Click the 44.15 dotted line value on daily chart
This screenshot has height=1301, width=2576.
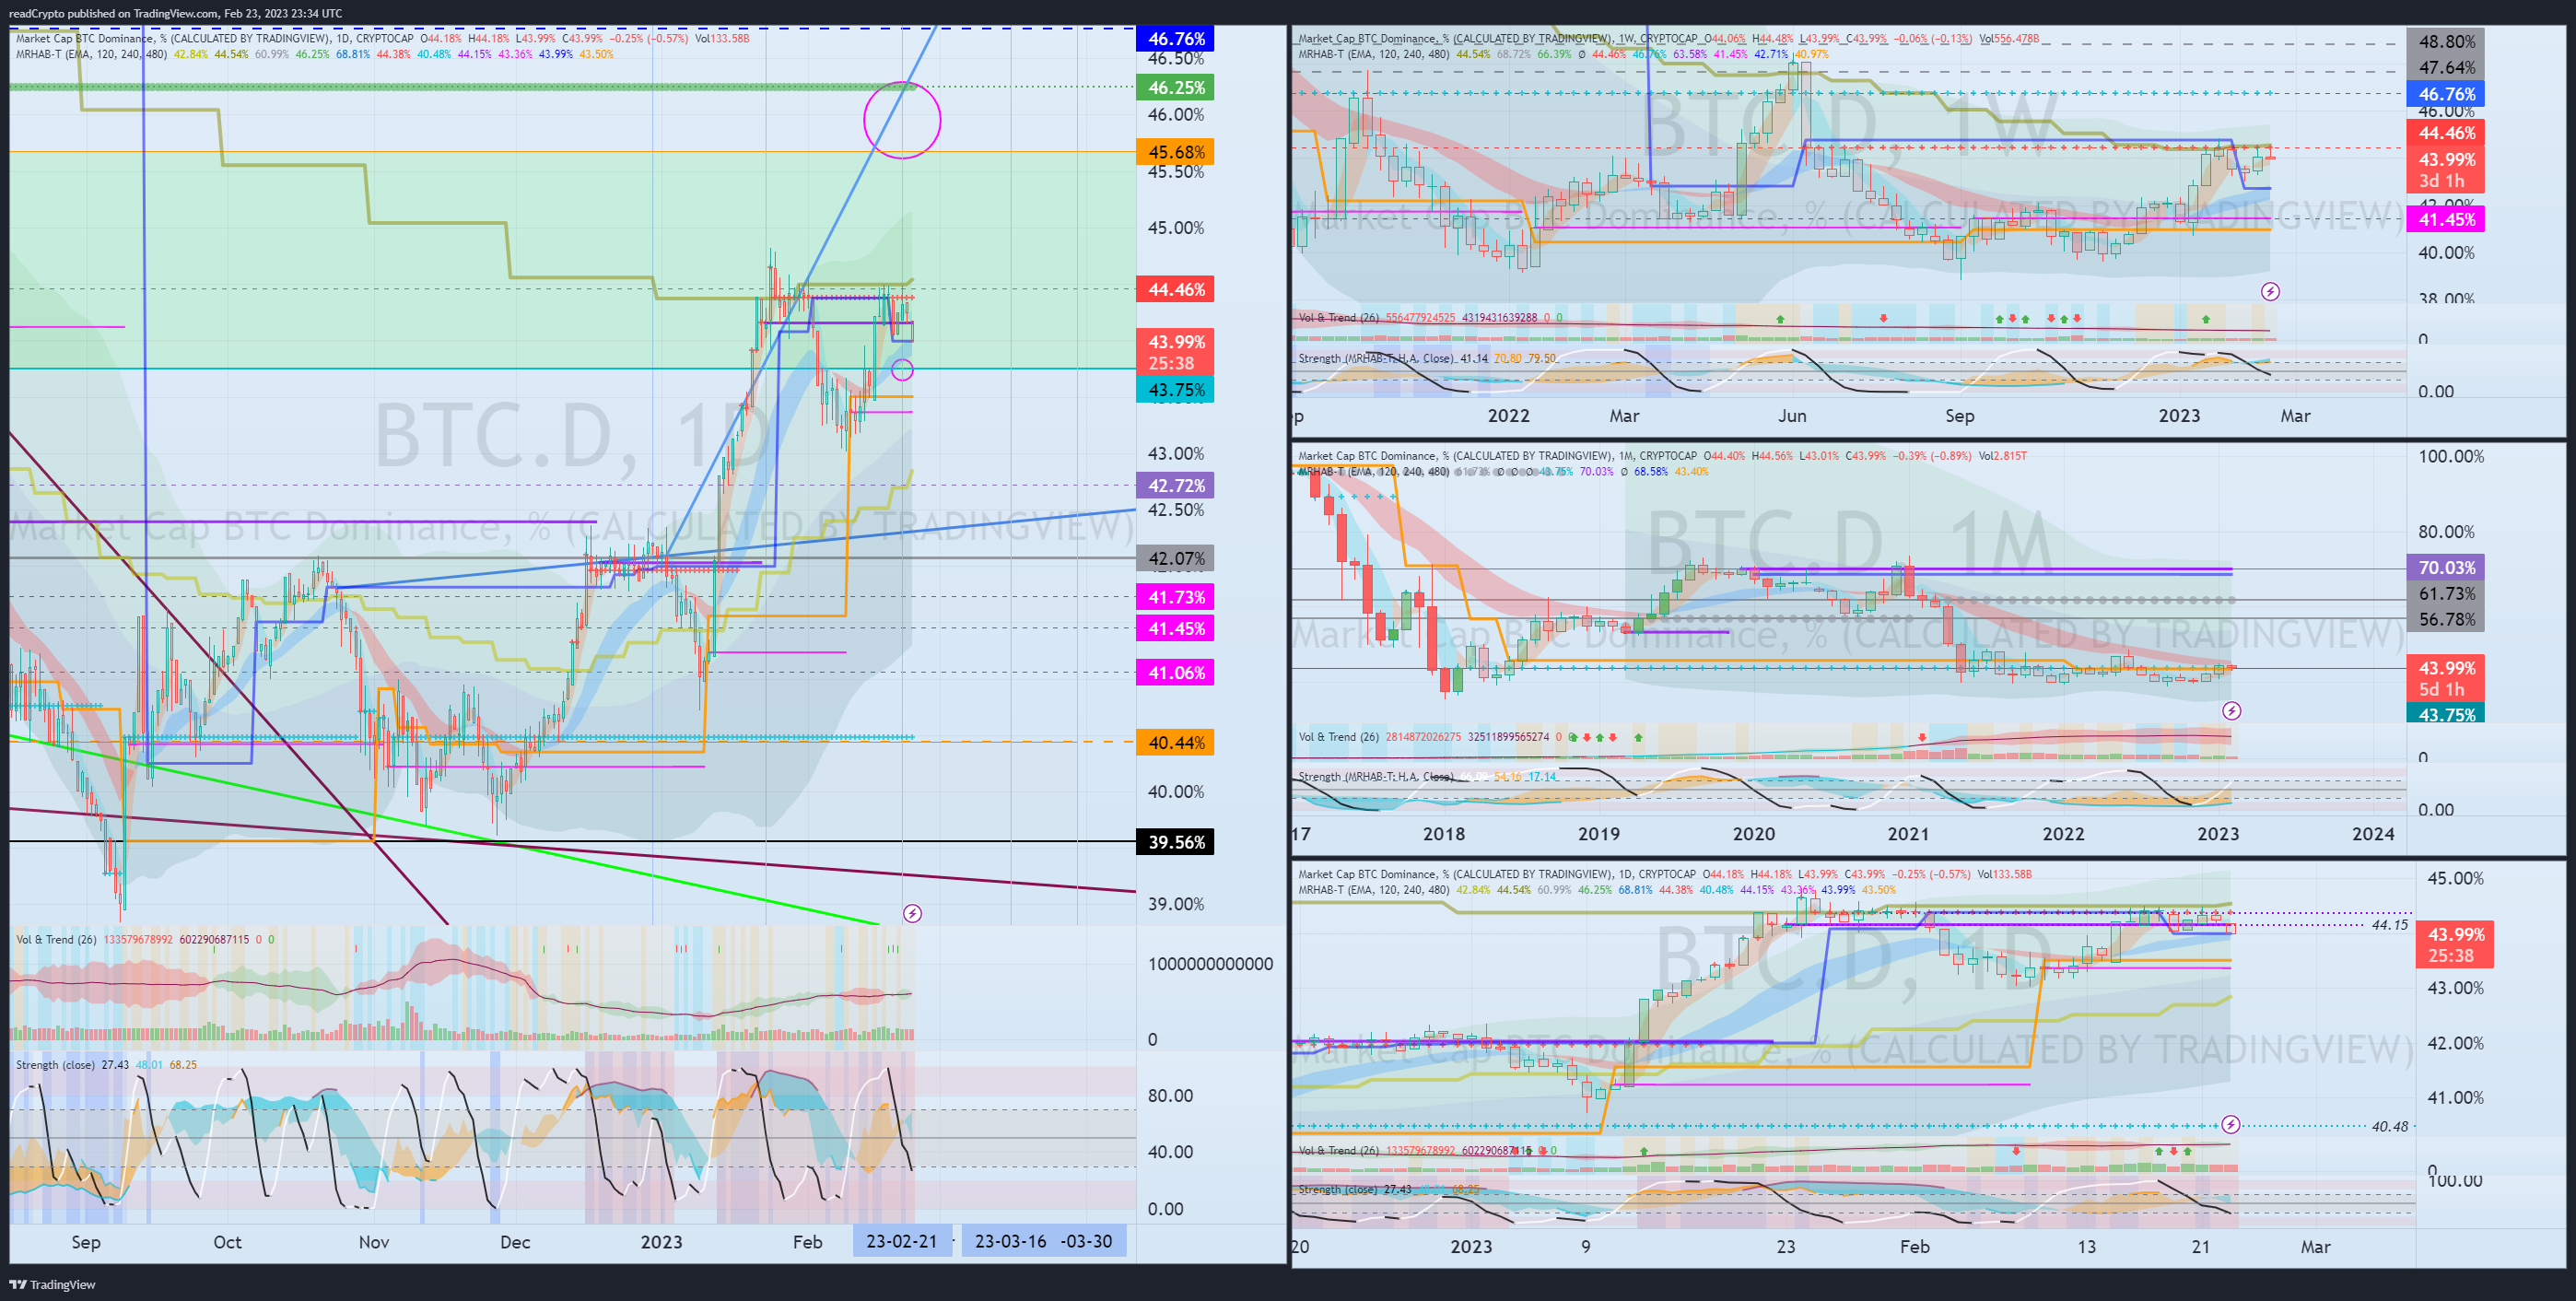coord(2389,925)
